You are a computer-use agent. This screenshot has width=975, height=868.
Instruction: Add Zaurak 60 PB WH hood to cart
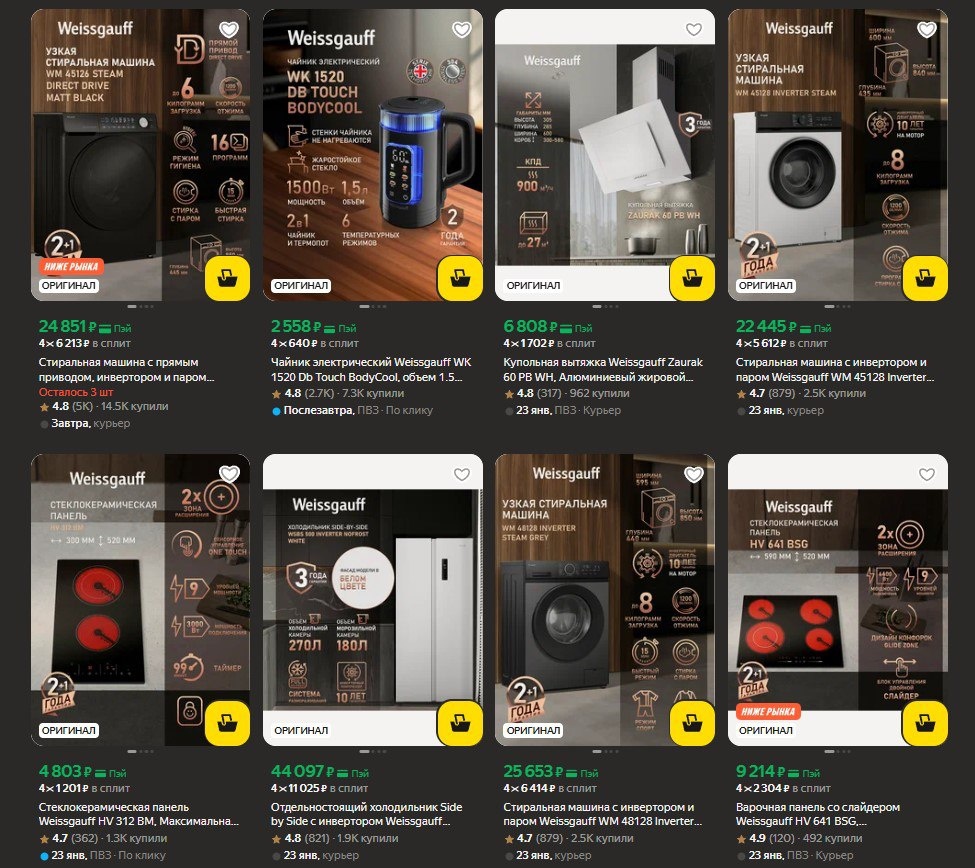point(692,277)
